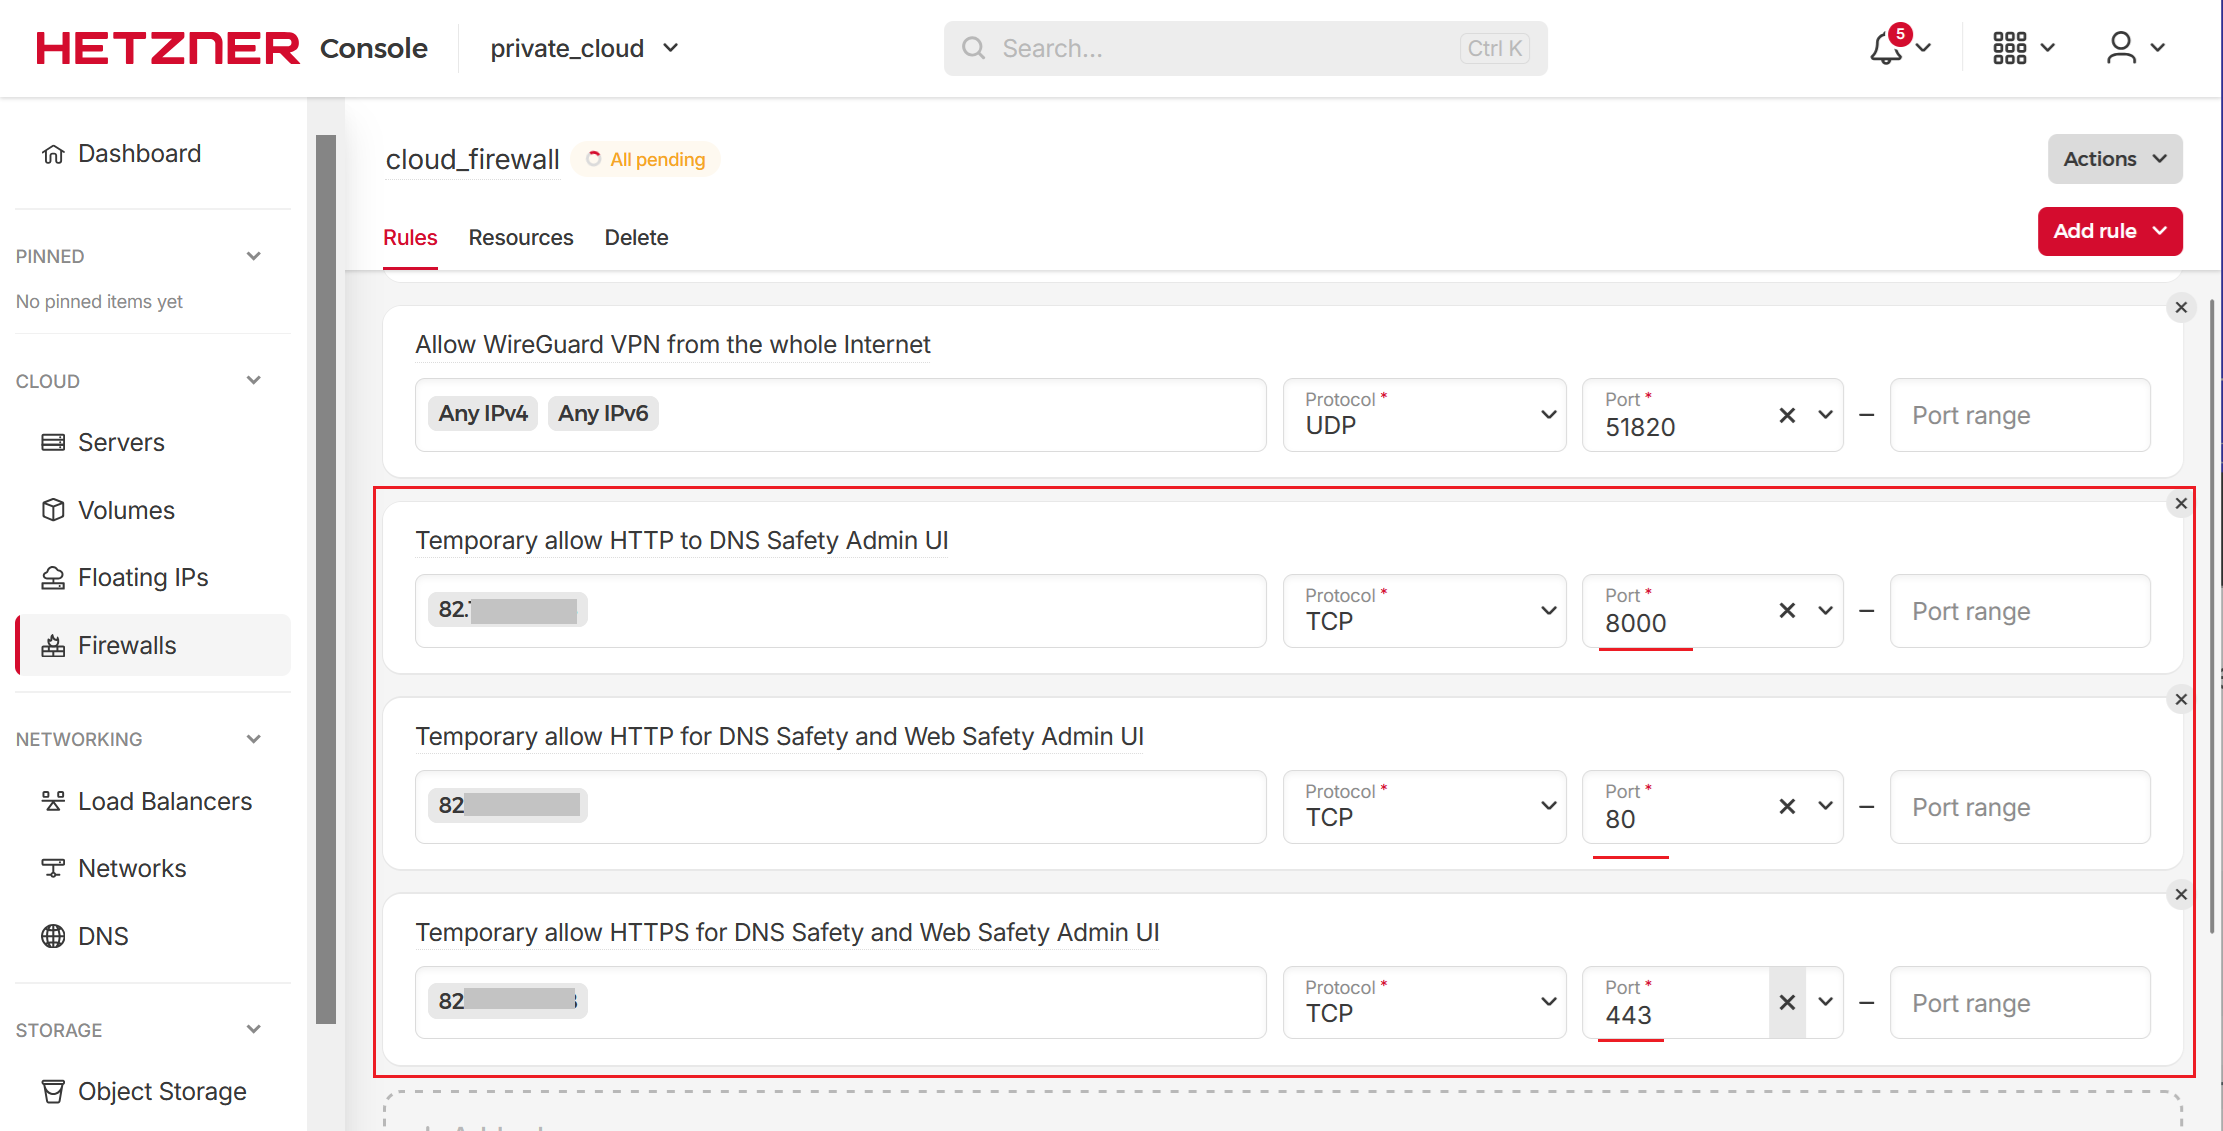Collapse the PINNED section

[x=254, y=256]
